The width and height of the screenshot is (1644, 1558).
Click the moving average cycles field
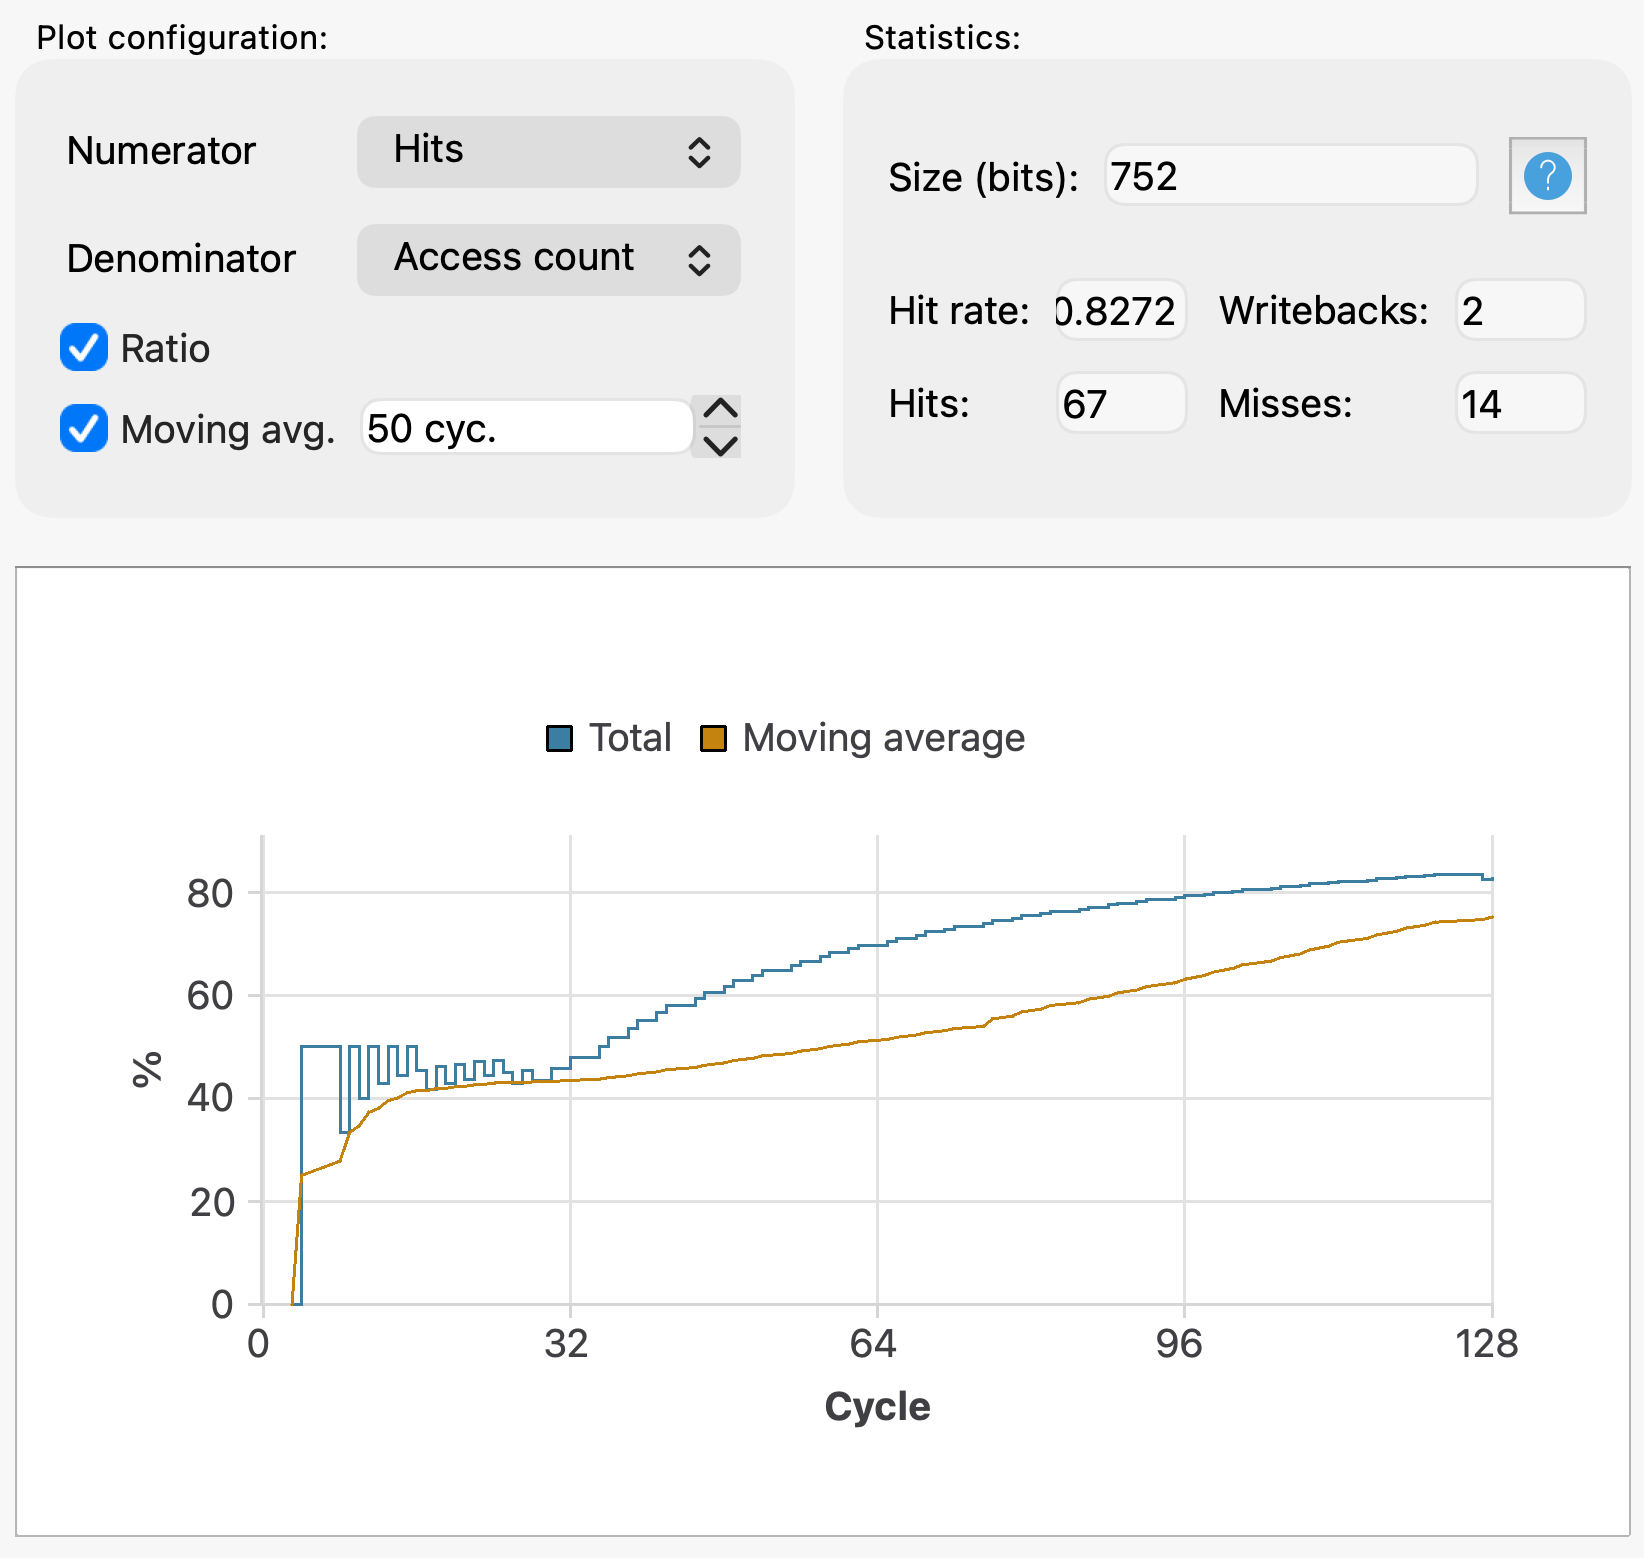(526, 428)
